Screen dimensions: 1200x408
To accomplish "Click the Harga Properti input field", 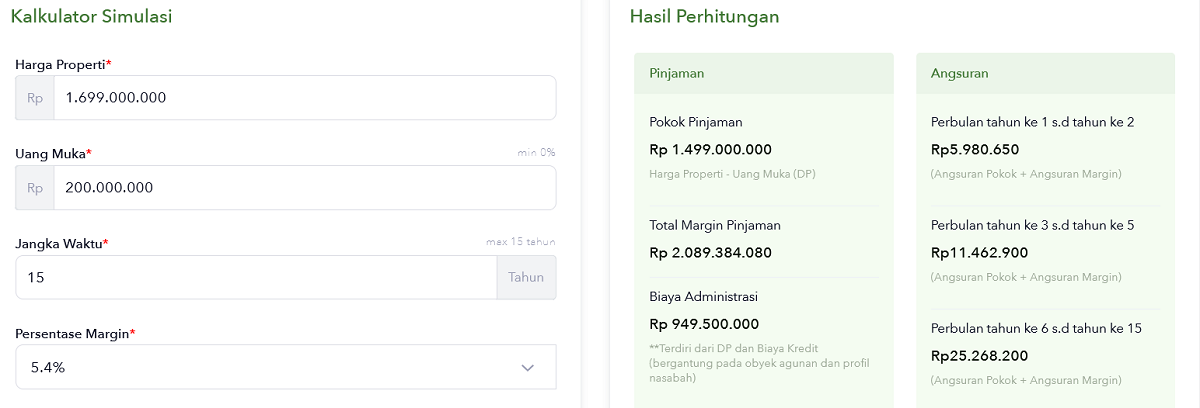I will click(304, 98).
